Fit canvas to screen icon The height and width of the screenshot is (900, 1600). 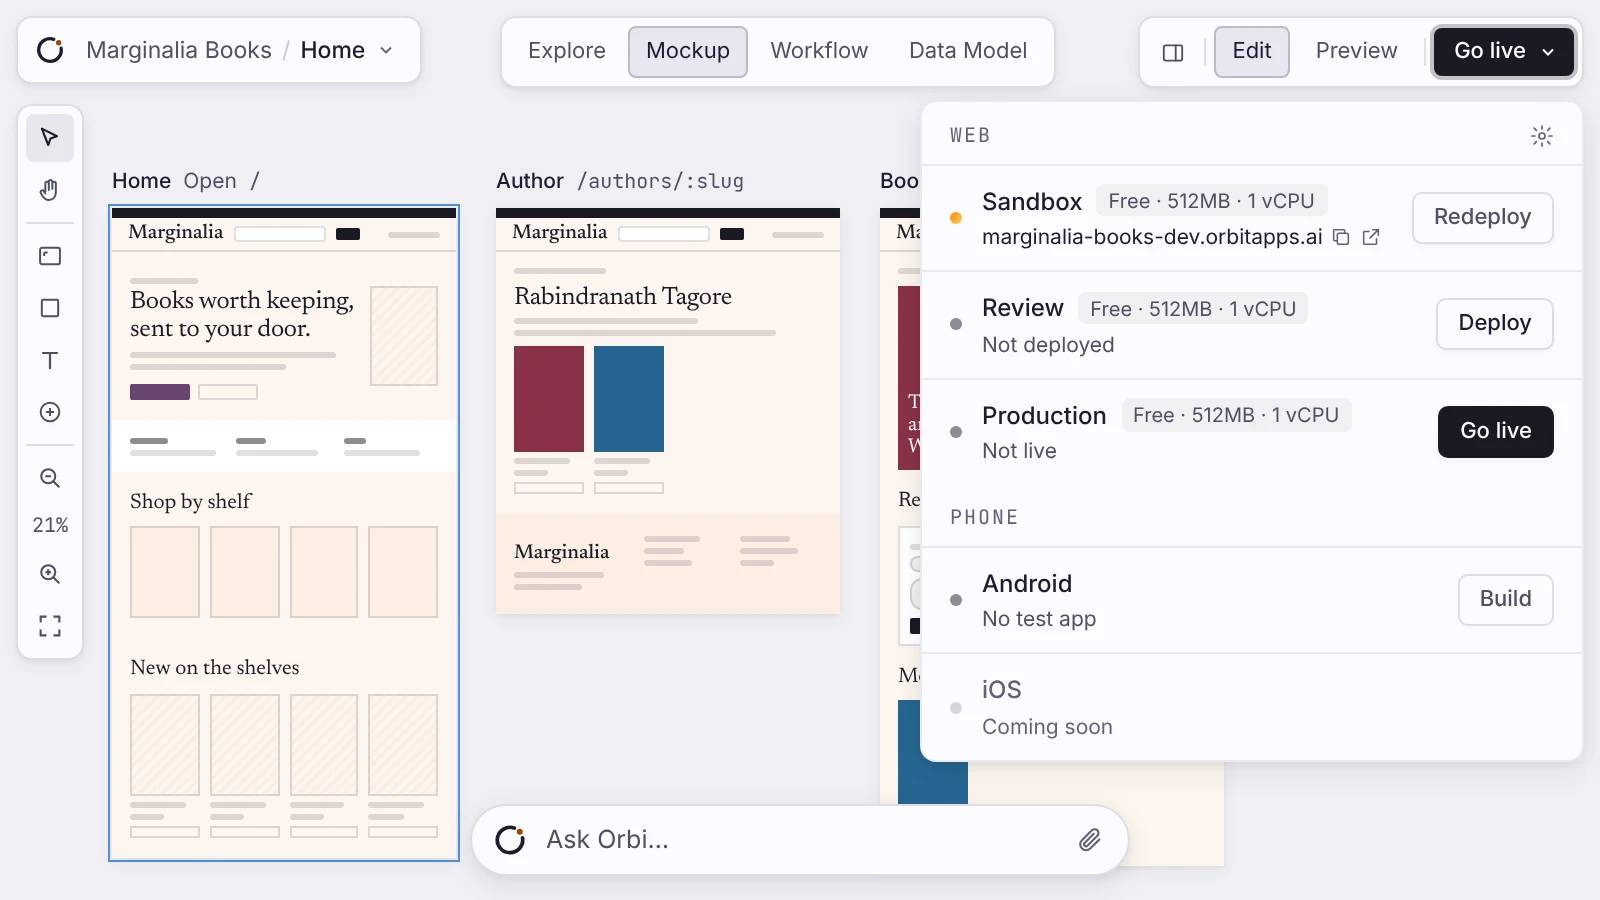(50, 626)
